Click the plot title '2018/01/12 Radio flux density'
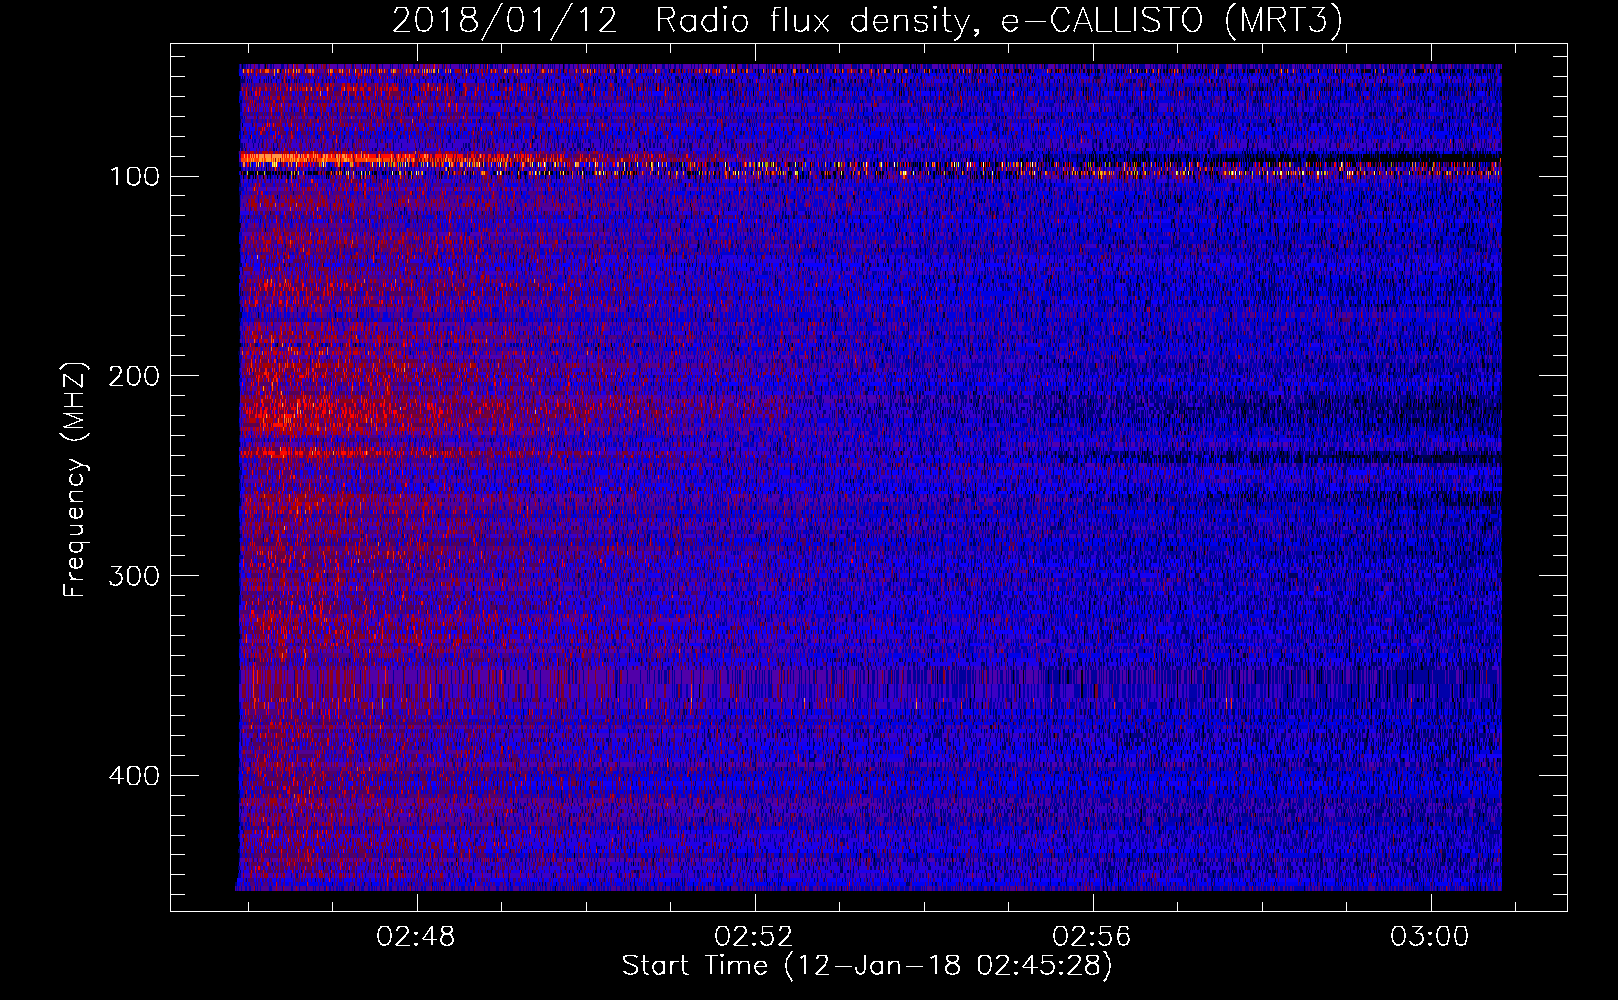This screenshot has width=1618, height=1000. [x=867, y=21]
